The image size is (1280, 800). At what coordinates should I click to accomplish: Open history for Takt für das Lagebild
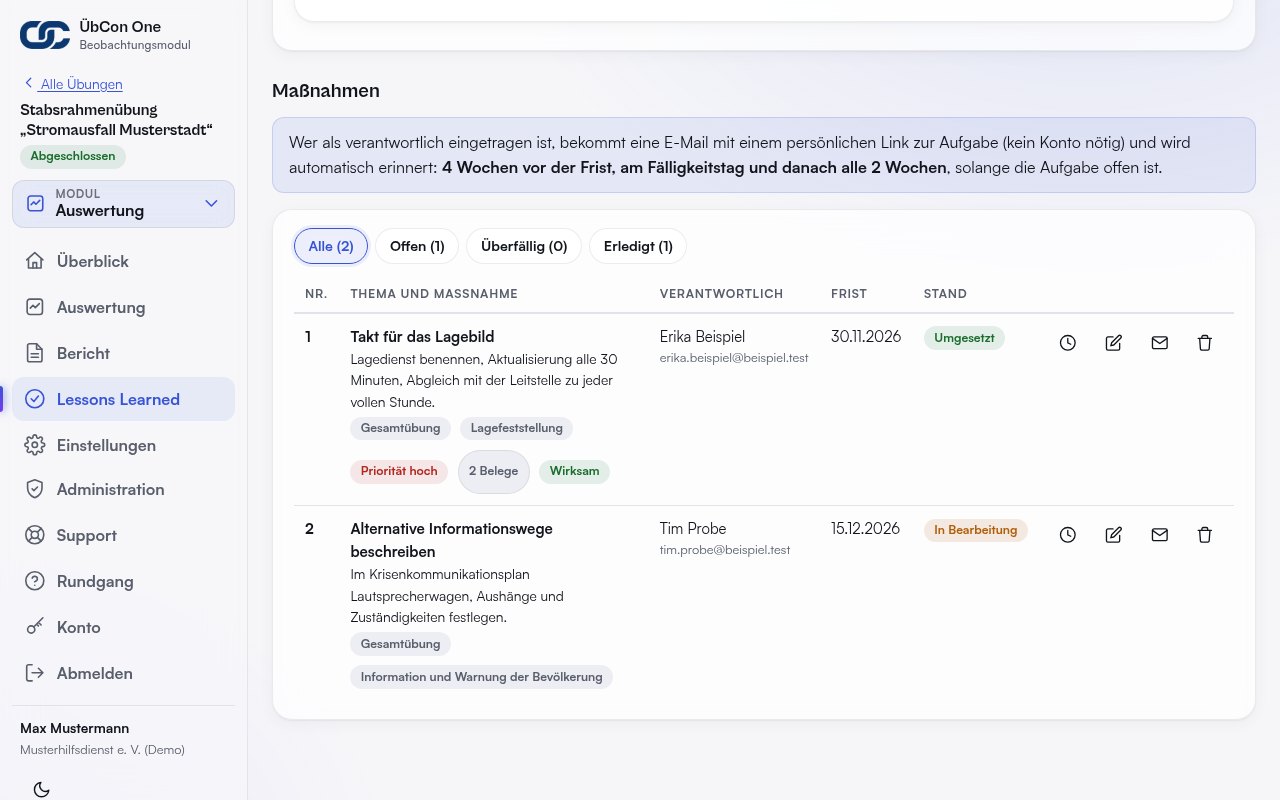click(x=1068, y=343)
